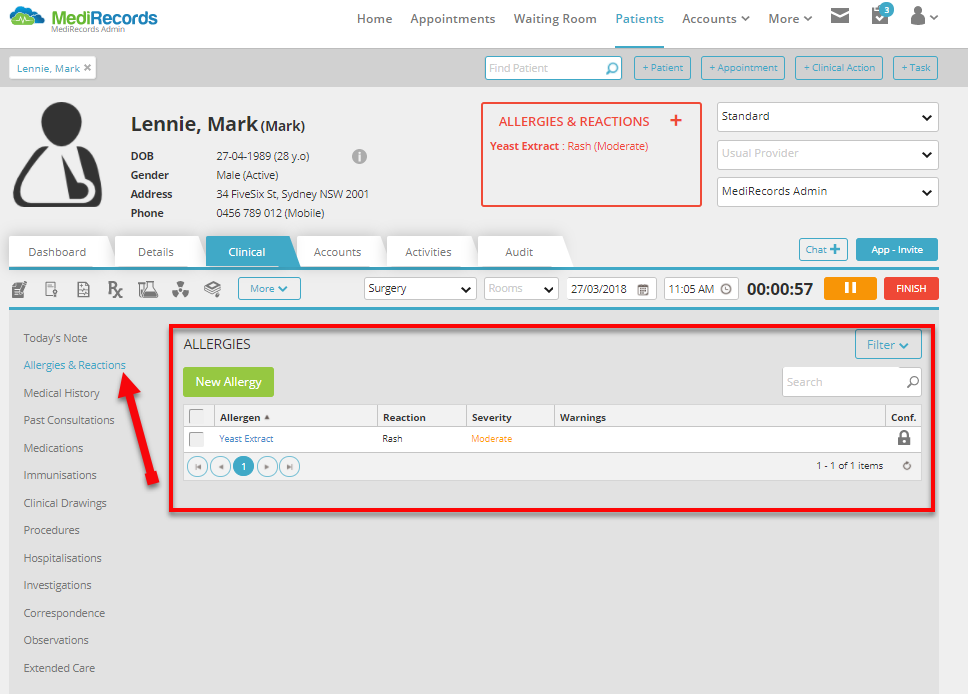The height and width of the screenshot is (694, 968).
Task: Expand the Standard dropdown
Action: [827, 117]
